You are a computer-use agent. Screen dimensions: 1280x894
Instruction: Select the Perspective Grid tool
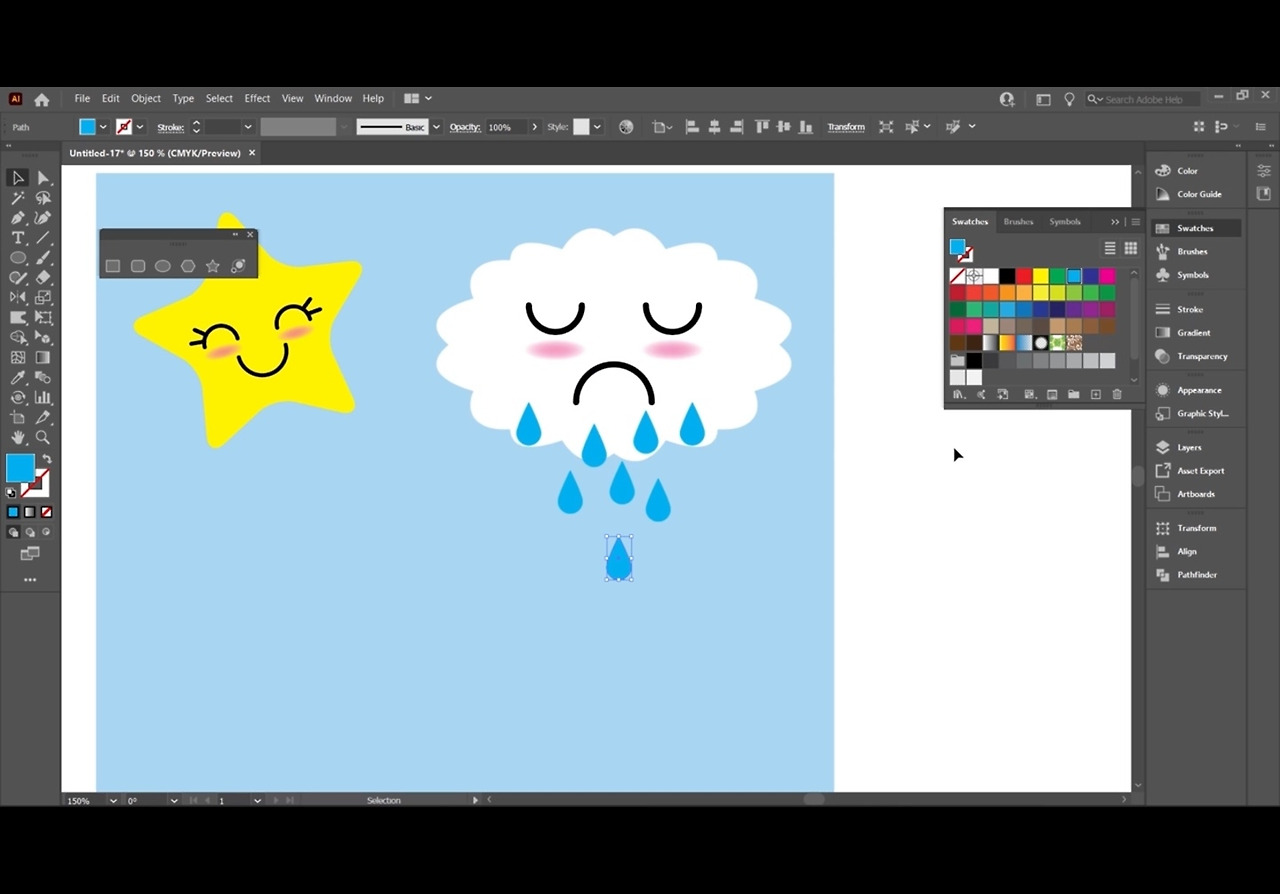point(43,337)
